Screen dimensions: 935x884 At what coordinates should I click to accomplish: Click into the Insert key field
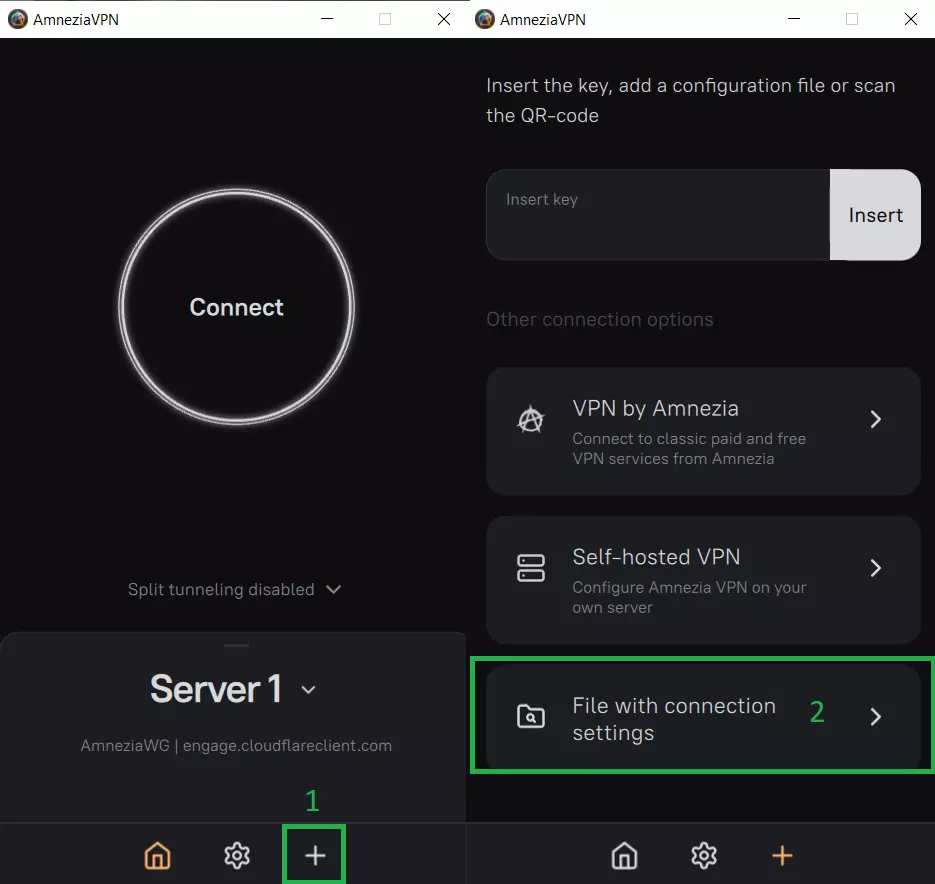point(658,215)
